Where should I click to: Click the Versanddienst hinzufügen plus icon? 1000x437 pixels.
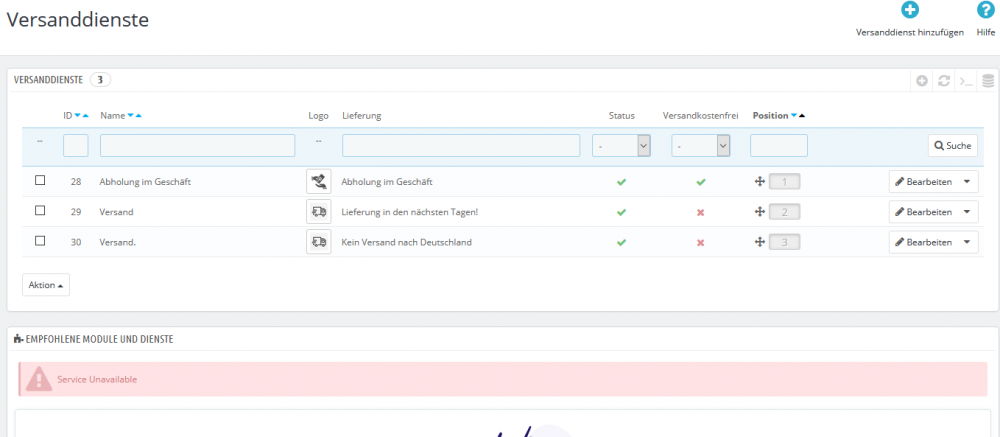click(909, 10)
